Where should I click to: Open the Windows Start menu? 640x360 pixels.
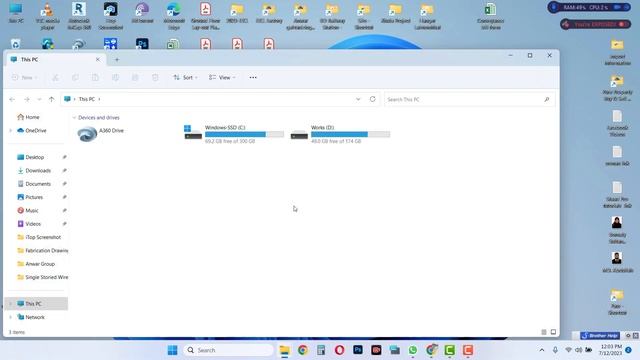[173, 350]
